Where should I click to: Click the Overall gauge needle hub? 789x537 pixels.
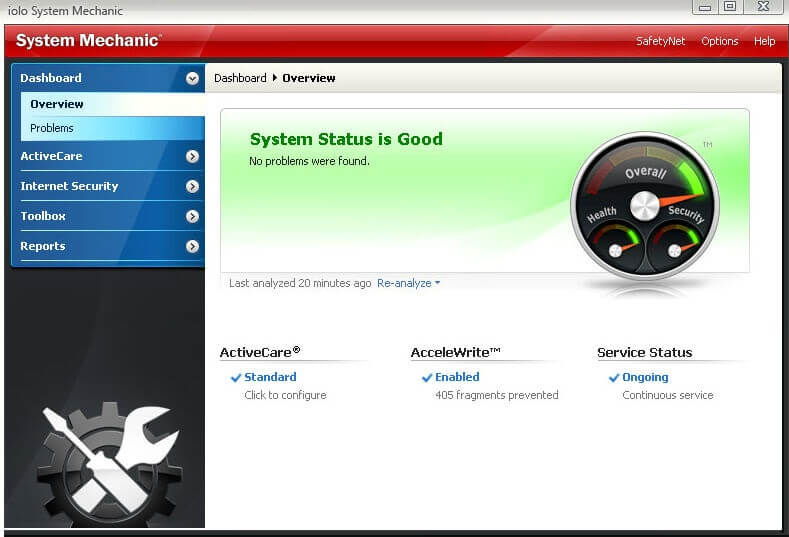644,206
